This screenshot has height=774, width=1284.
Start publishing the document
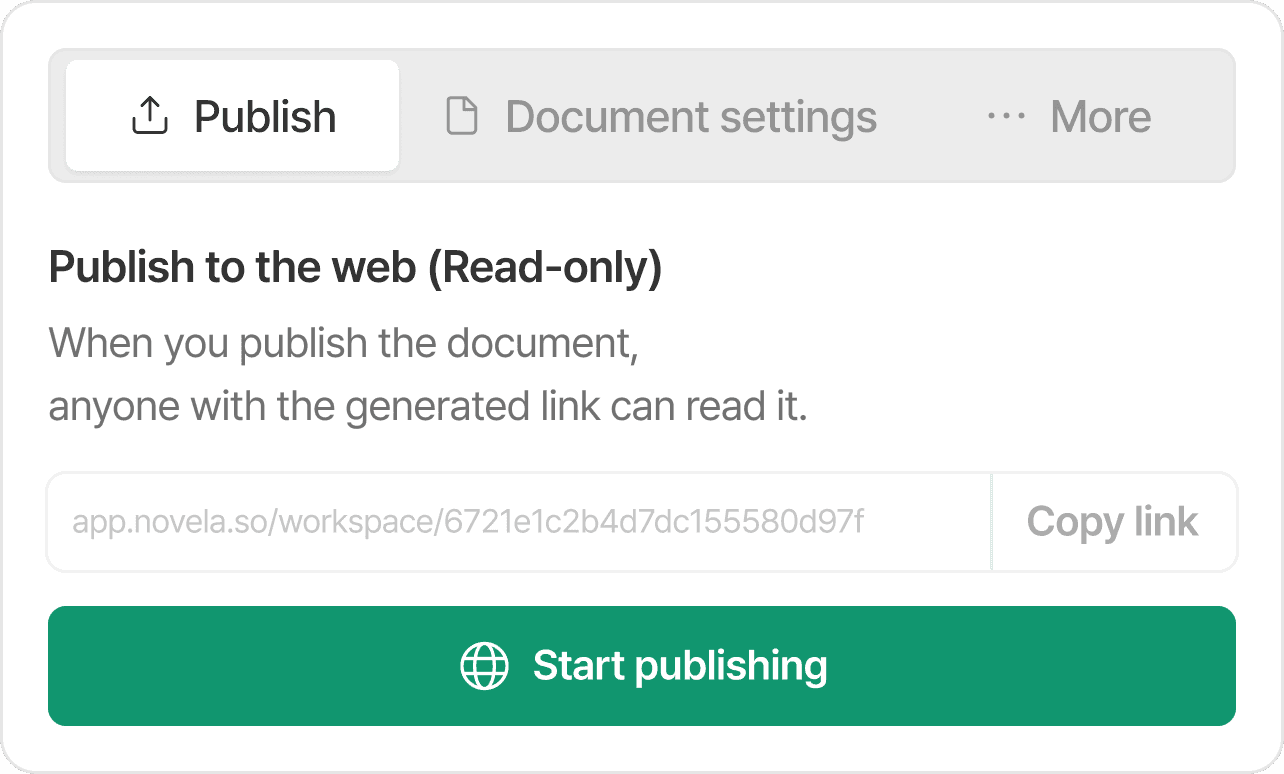pos(642,666)
